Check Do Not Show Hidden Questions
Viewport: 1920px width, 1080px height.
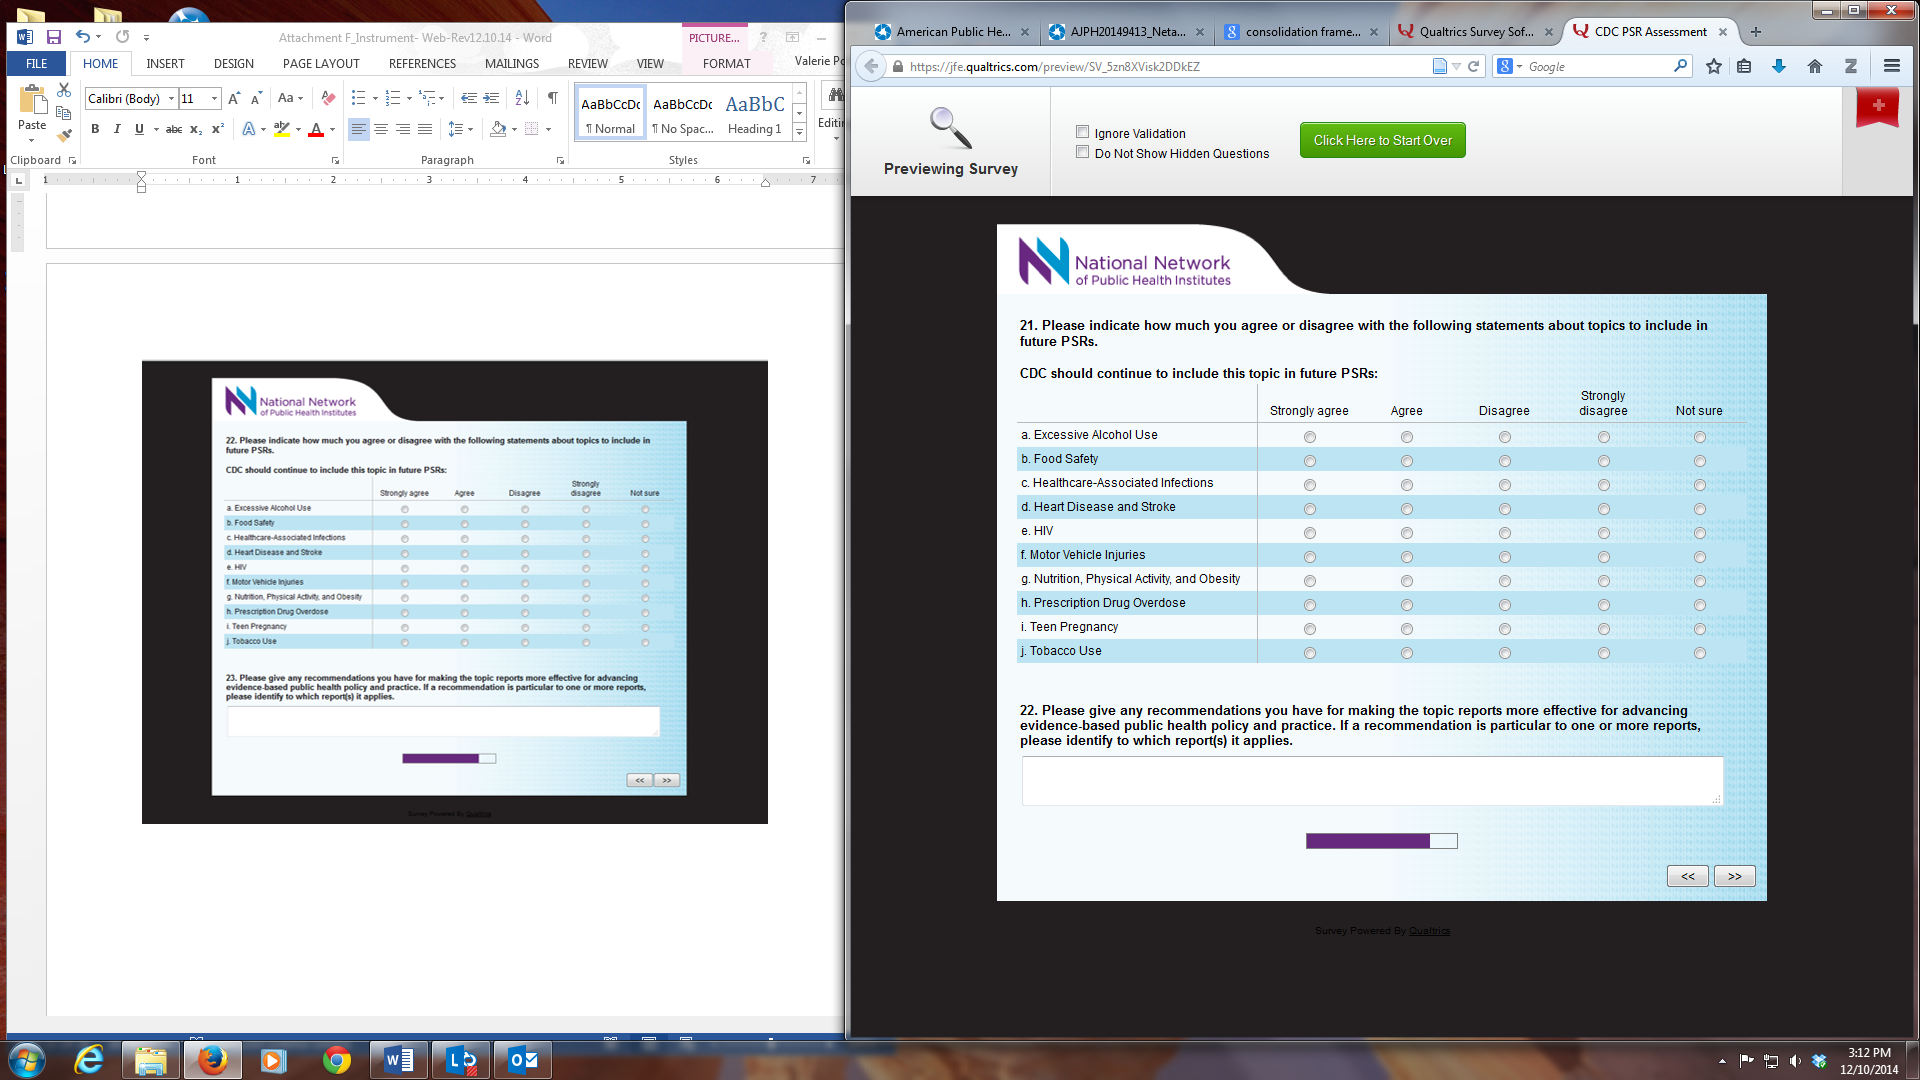1082,152
